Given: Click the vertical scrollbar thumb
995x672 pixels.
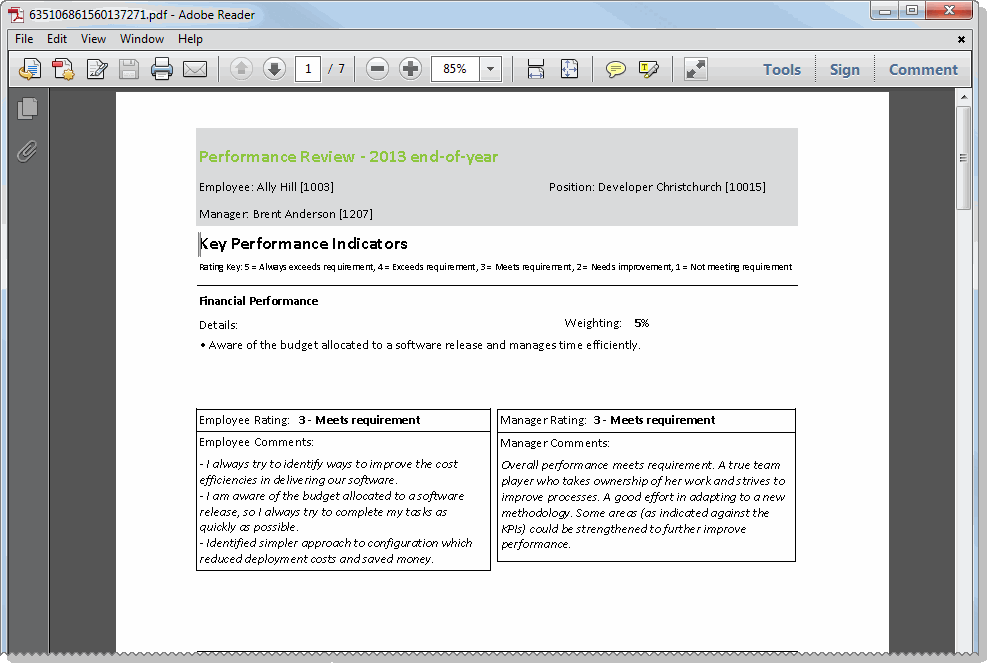Looking at the screenshot, I should tap(963, 157).
